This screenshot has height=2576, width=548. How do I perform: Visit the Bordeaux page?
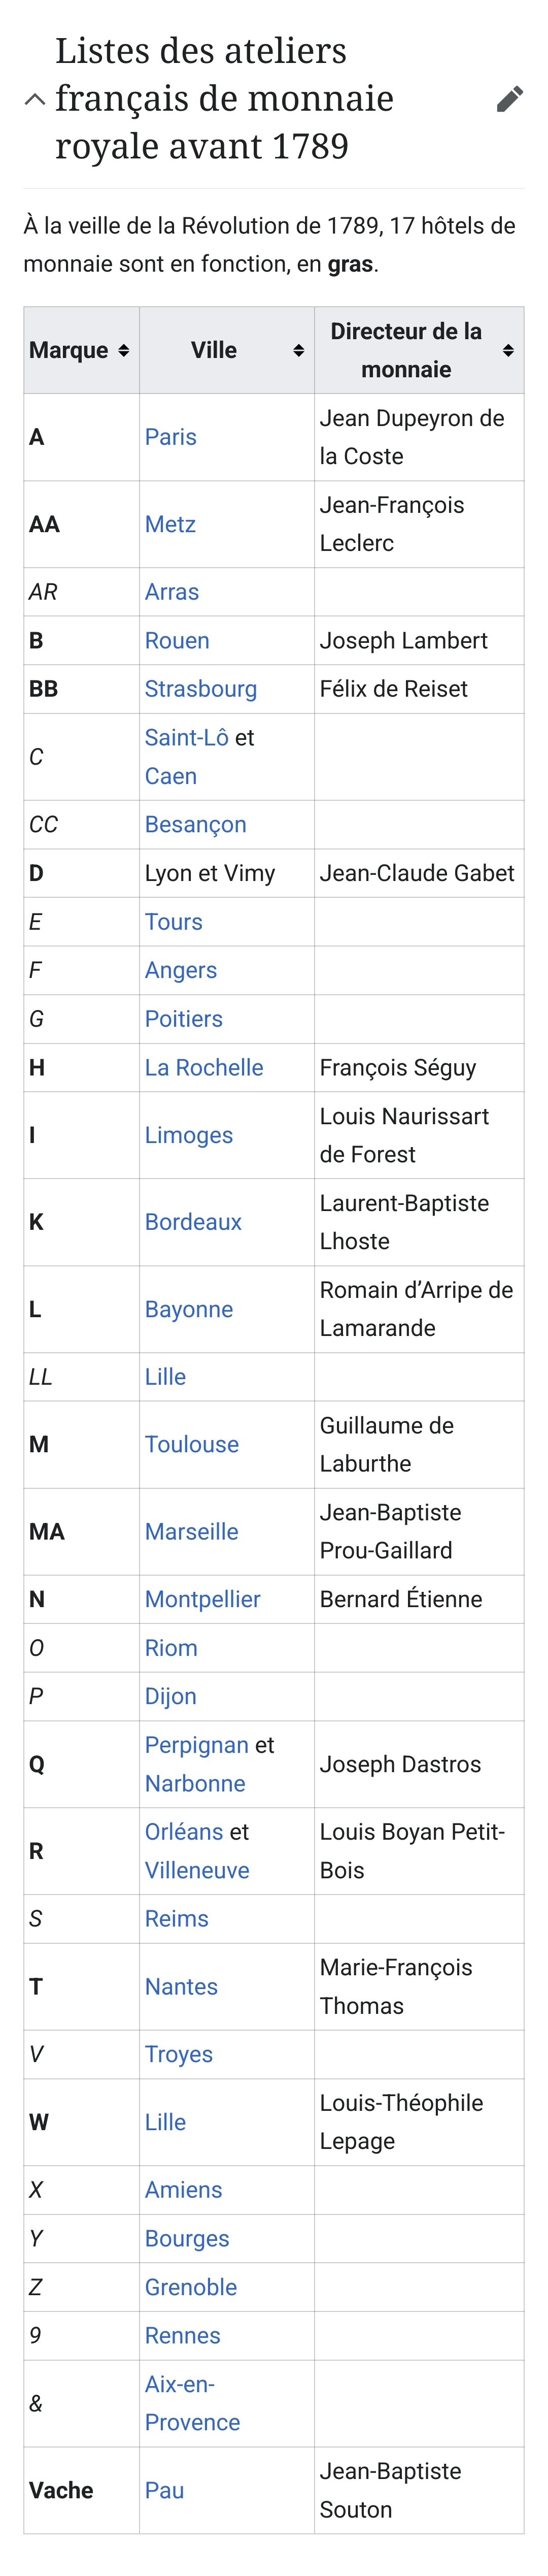[193, 1222]
